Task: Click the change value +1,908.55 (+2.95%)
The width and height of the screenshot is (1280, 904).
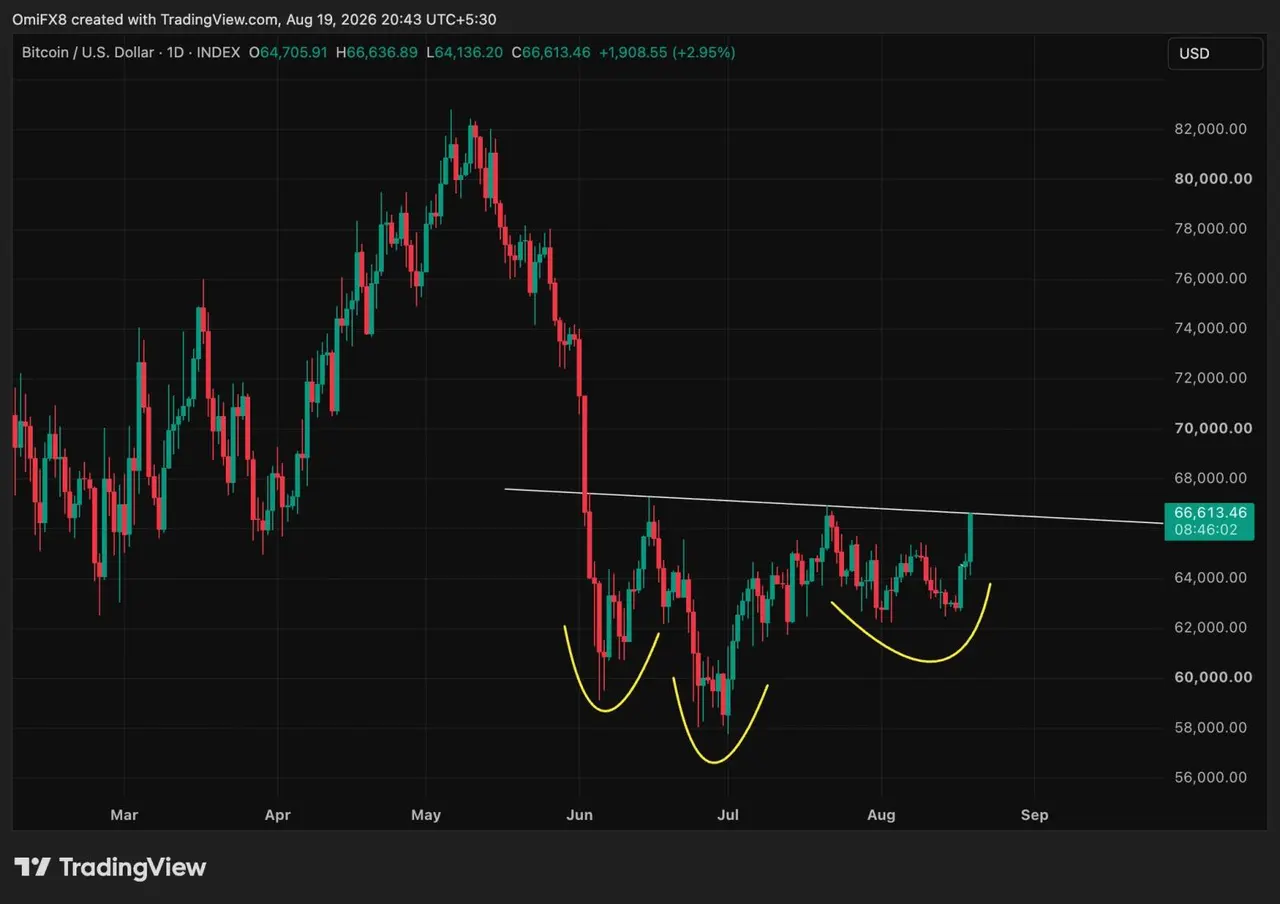Action: 667,51
